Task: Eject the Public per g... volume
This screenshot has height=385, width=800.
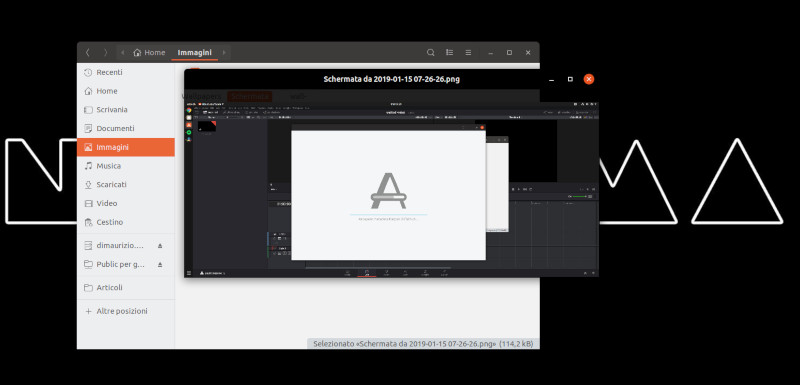Action: 160,264
